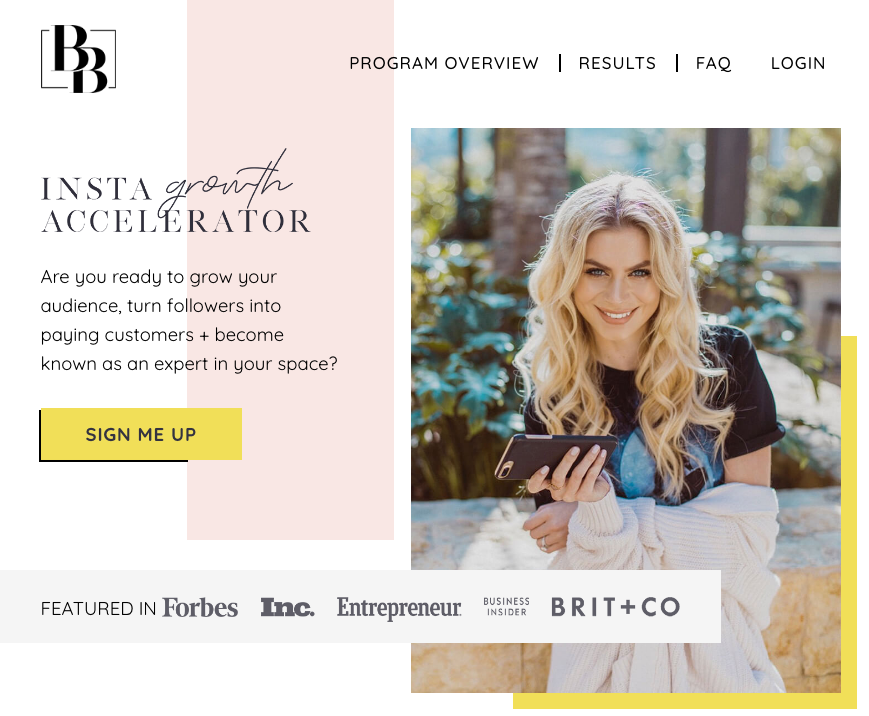Click the BB logo icon
The width and height of the screenshot is (869, 716).
pos(79,59)
